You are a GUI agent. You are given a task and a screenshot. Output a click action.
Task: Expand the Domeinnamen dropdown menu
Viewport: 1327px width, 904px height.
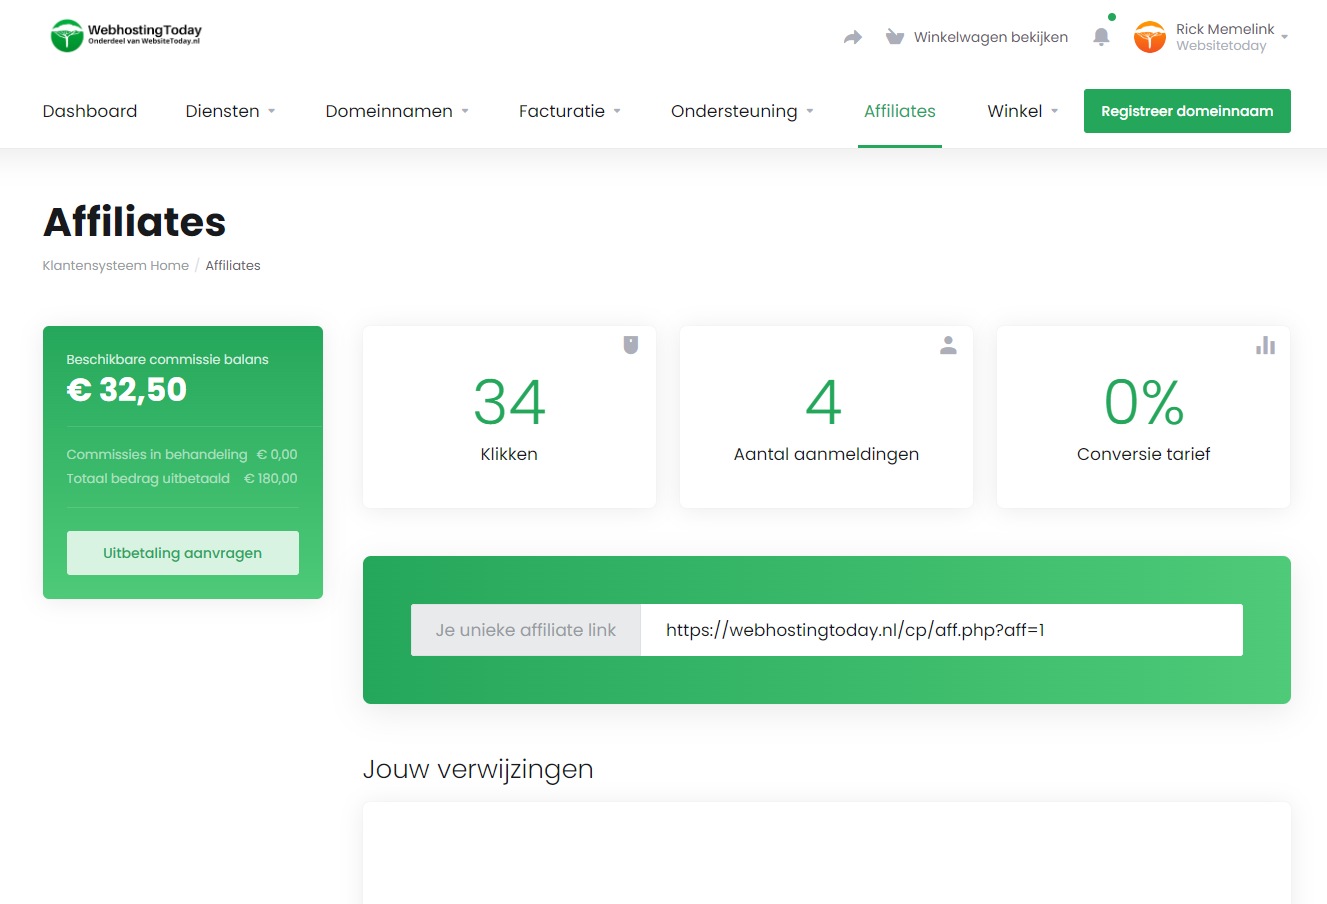(397, 111)
